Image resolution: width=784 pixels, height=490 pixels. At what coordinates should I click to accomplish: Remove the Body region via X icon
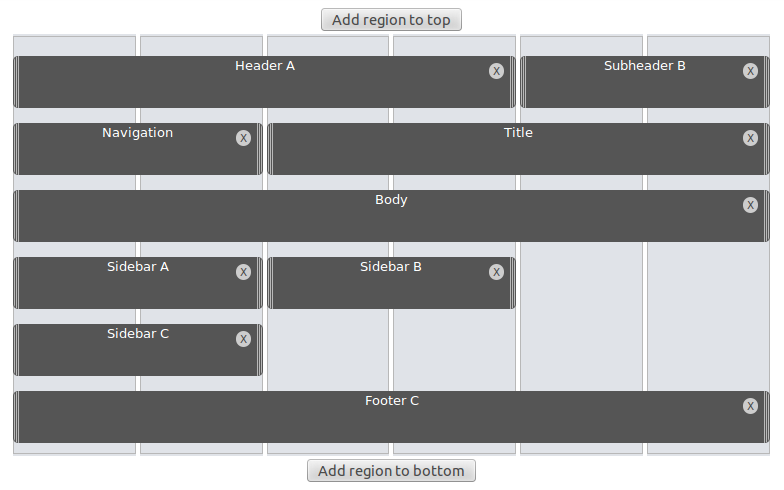(750, 205)
